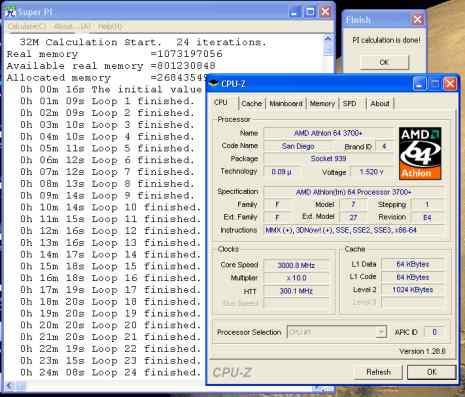The width and height of the screenshot is (465, 397).
Task: Click the HTT value 300.1 MHz
Action: pyautogui.click(x=296, y=291)
